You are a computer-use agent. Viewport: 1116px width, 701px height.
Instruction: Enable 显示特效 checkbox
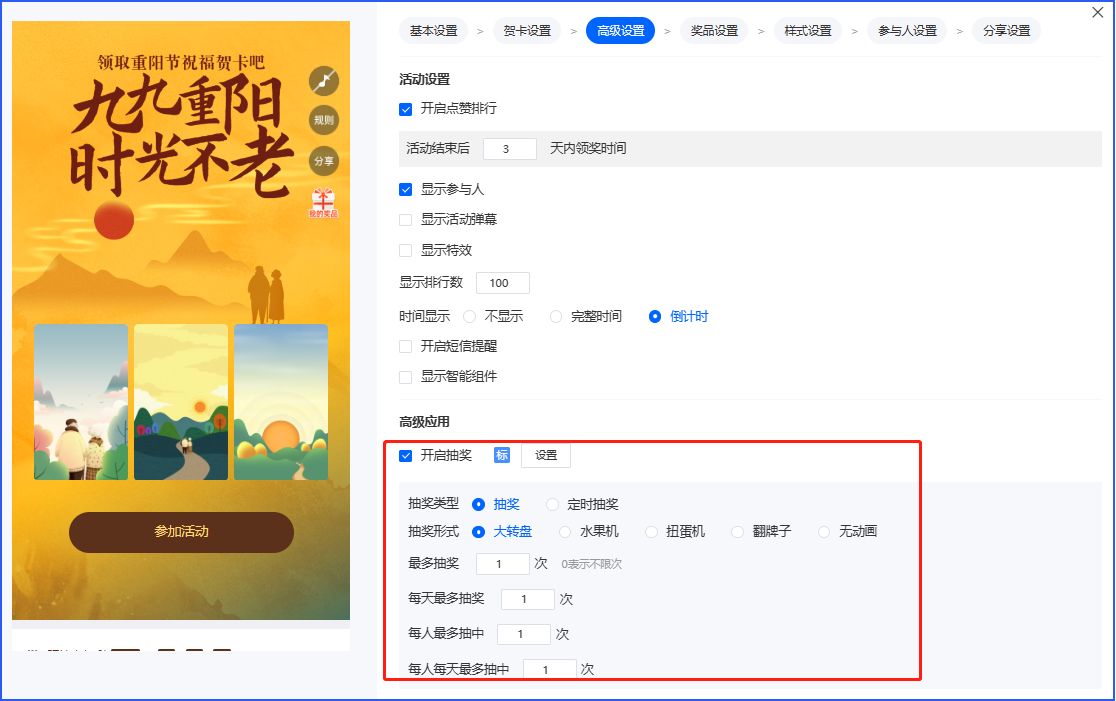[406, 251]
